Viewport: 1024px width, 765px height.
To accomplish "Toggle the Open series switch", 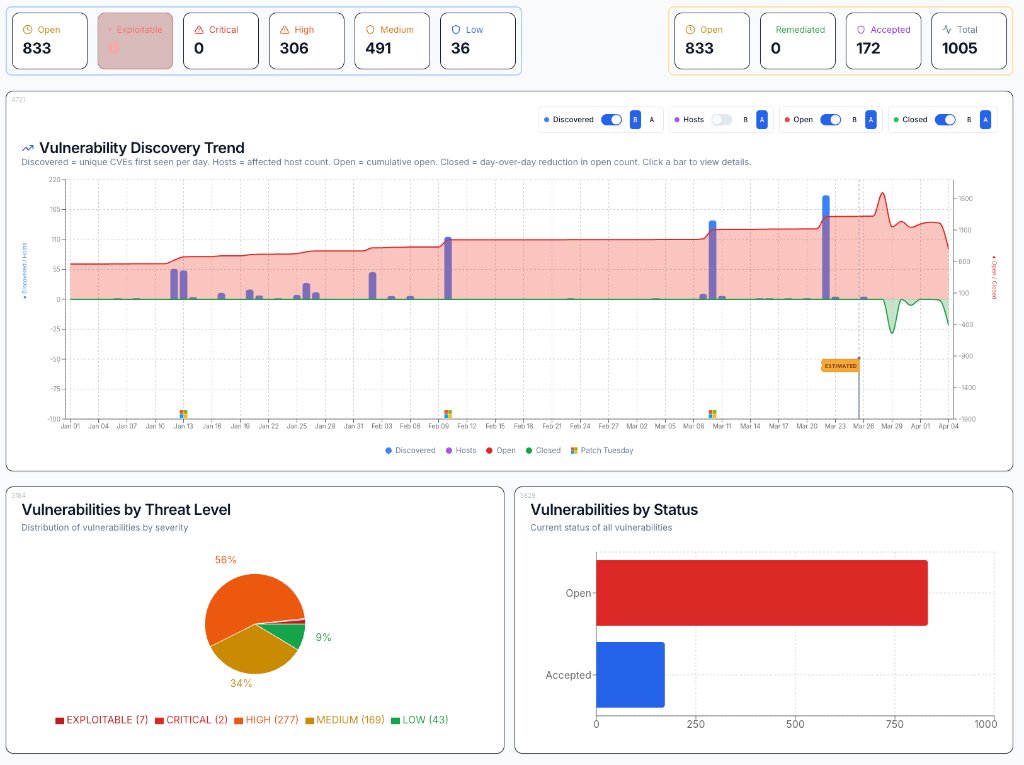I will click(x=831, y=120).
